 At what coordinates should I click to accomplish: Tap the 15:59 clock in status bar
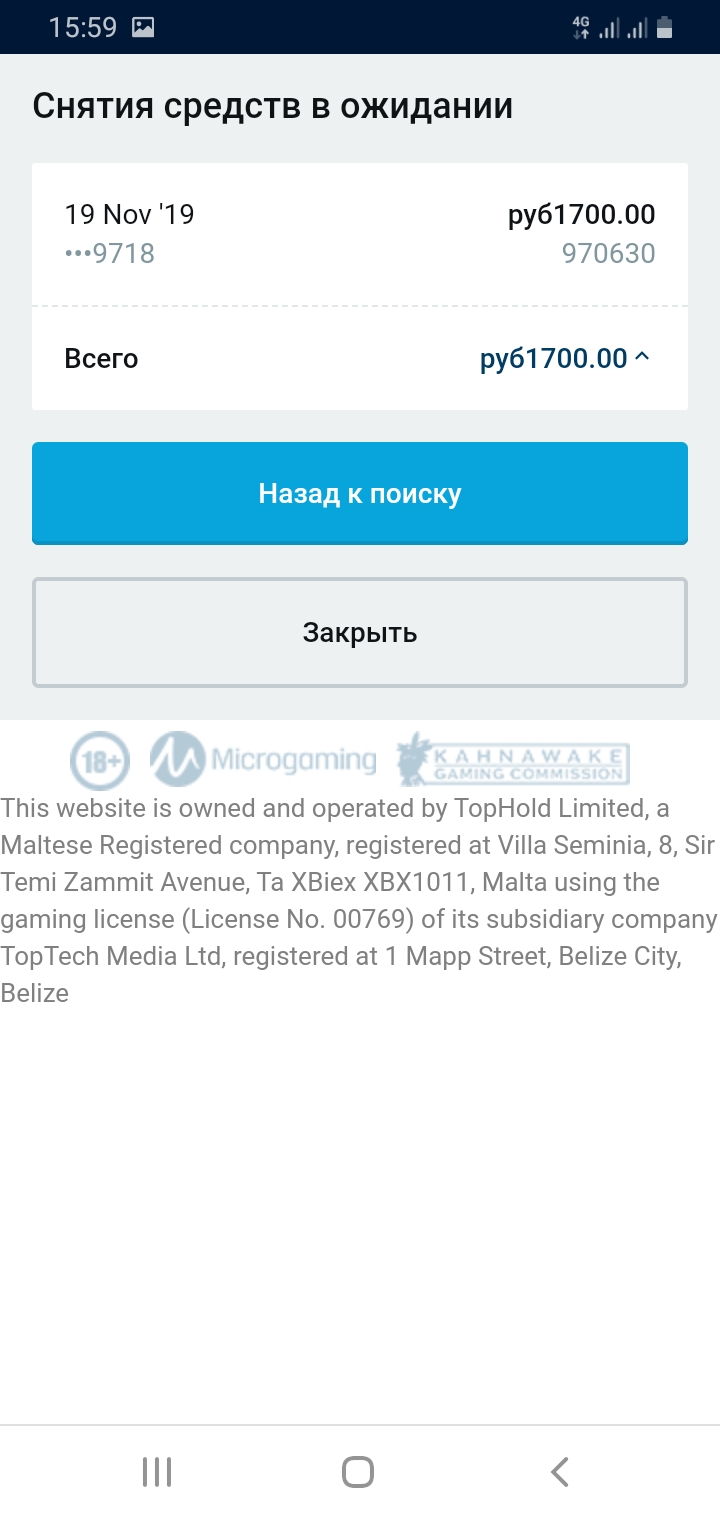point(84,27)
